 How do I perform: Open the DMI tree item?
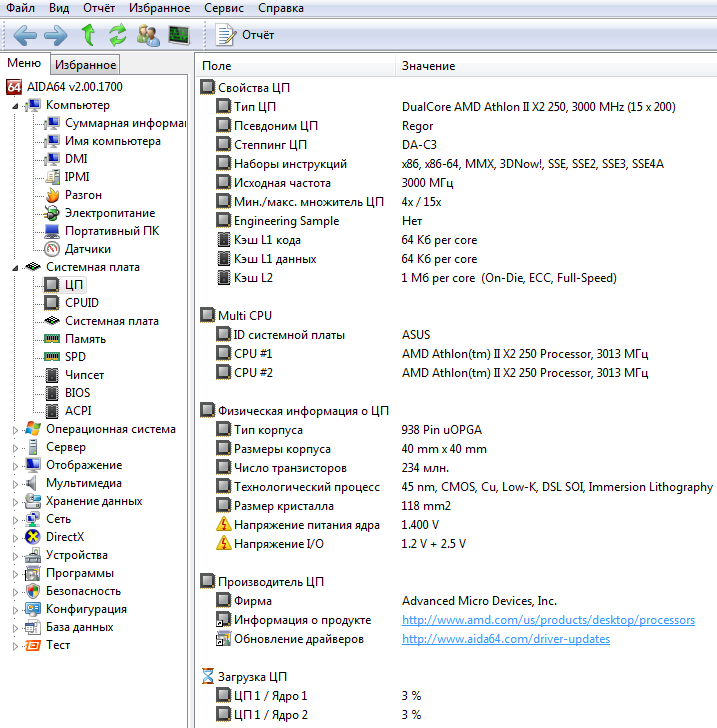click(x=76, y=159)
